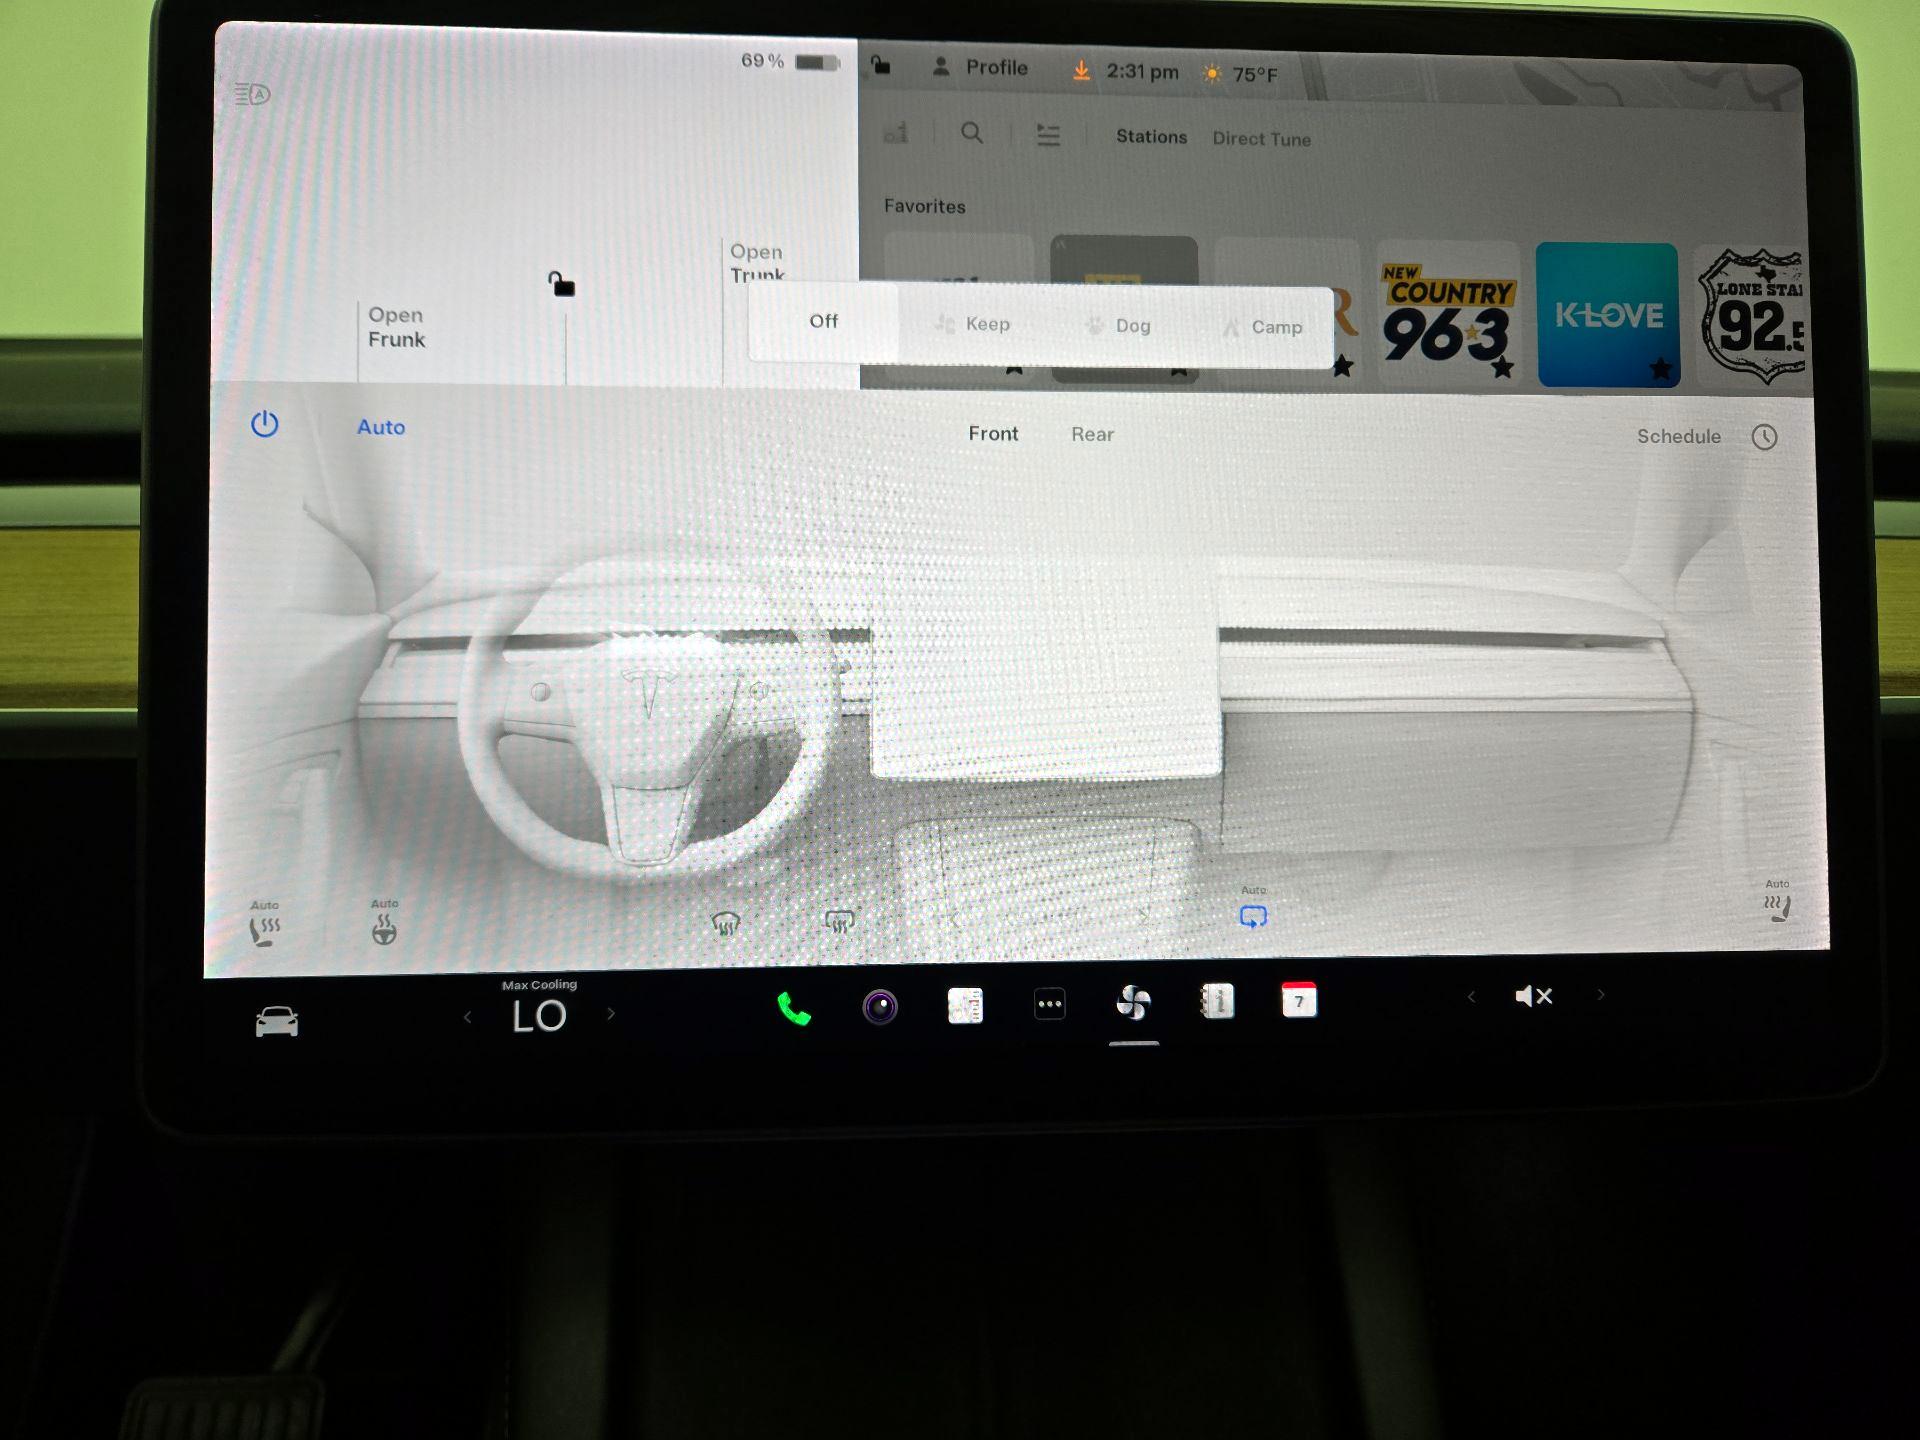The height and width of the screenshot is (1440, 1920).
Task: Tap the front defrost icon
Action: coord(726,920)
